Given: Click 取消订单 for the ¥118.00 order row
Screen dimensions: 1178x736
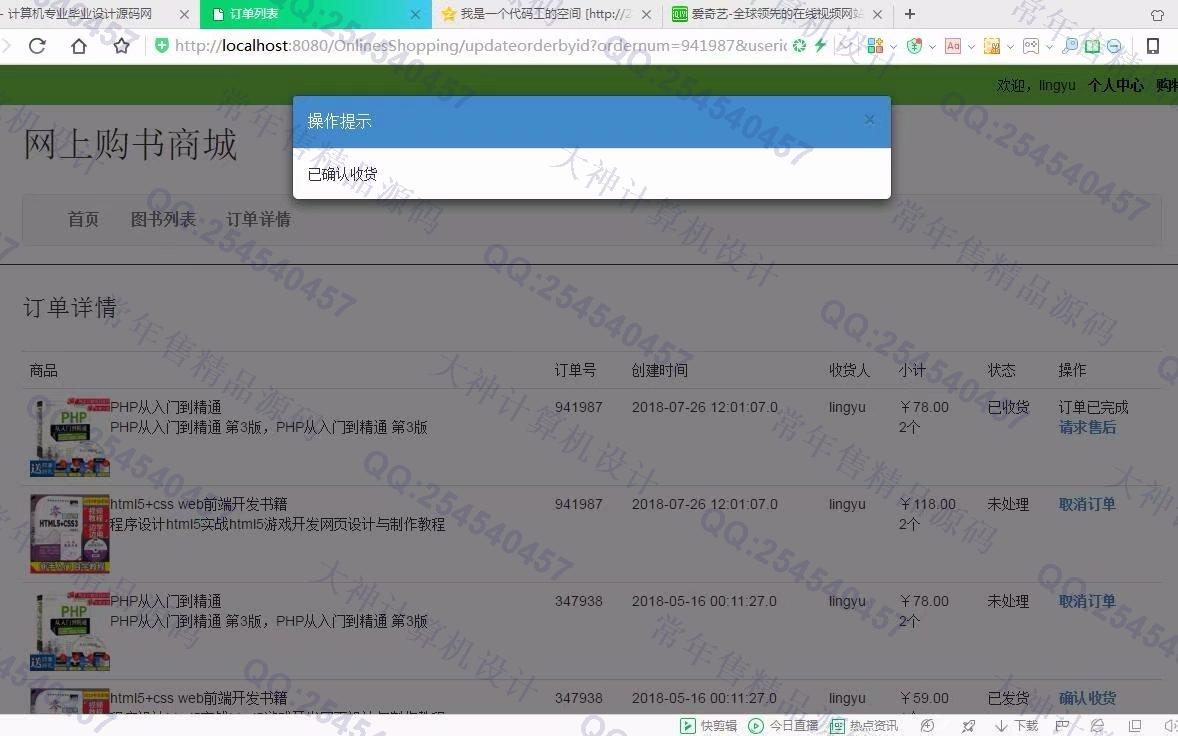Looking at the screenshot, I should 1087,504.
